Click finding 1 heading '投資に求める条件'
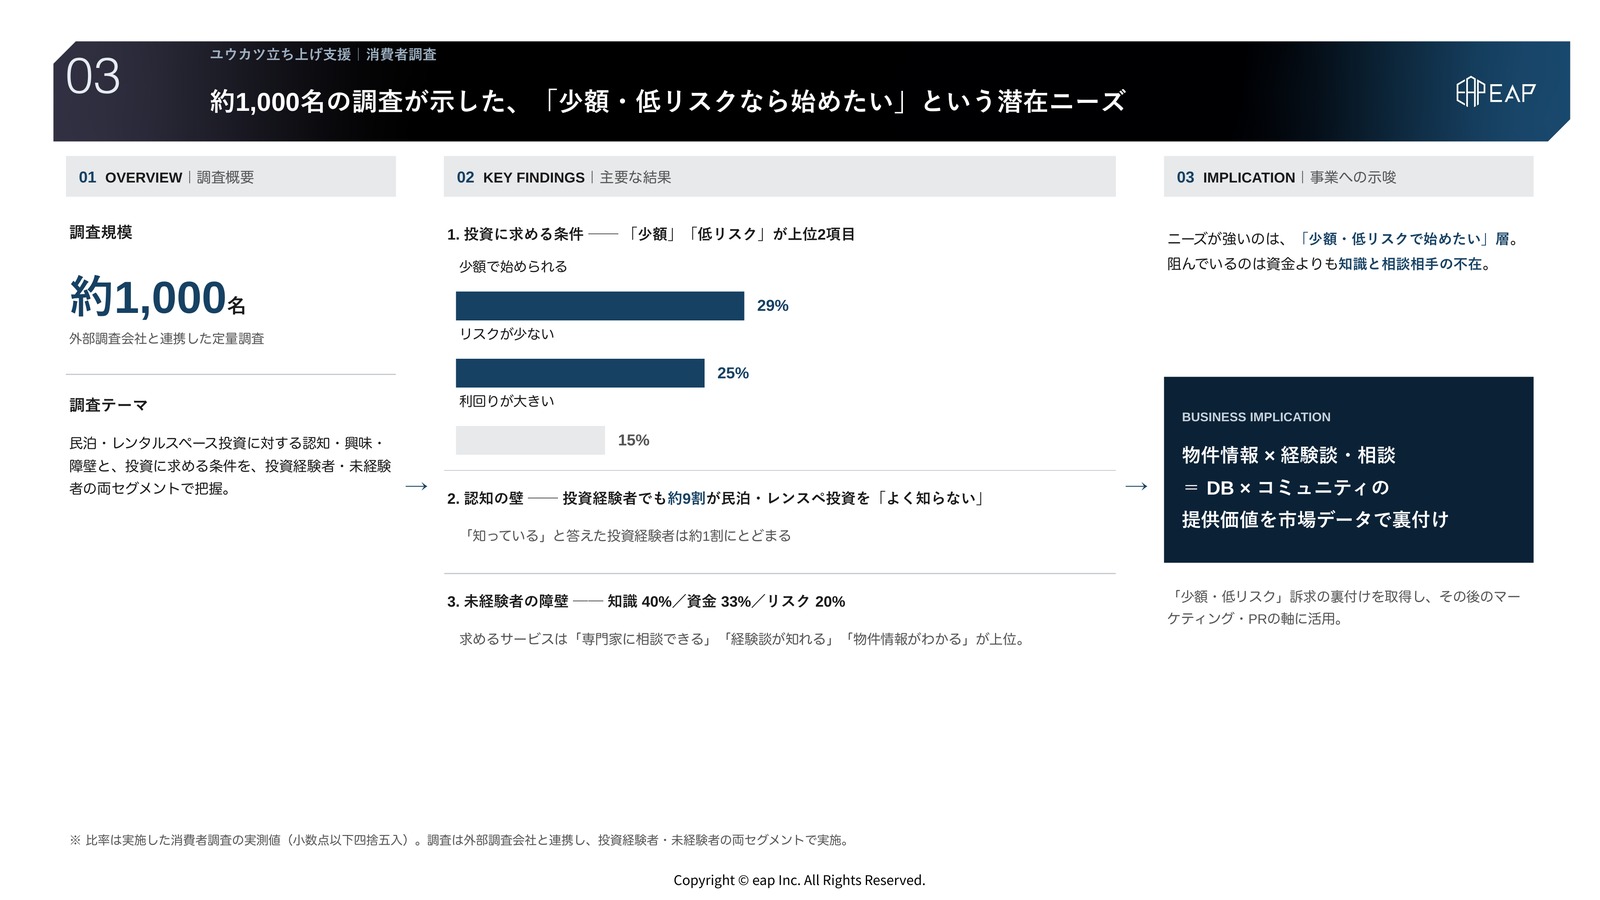 [651, 234]
